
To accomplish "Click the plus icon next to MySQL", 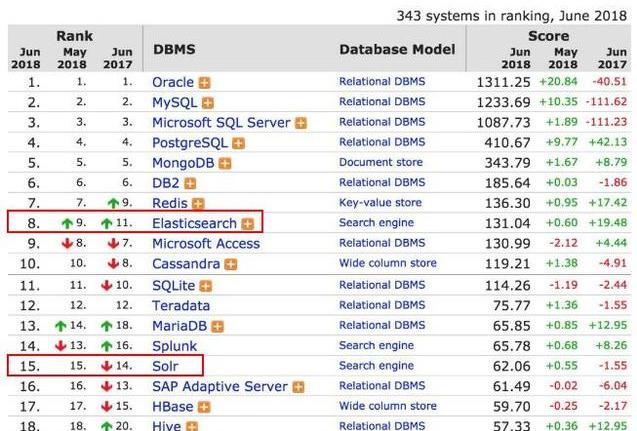I will click(208, 103).
